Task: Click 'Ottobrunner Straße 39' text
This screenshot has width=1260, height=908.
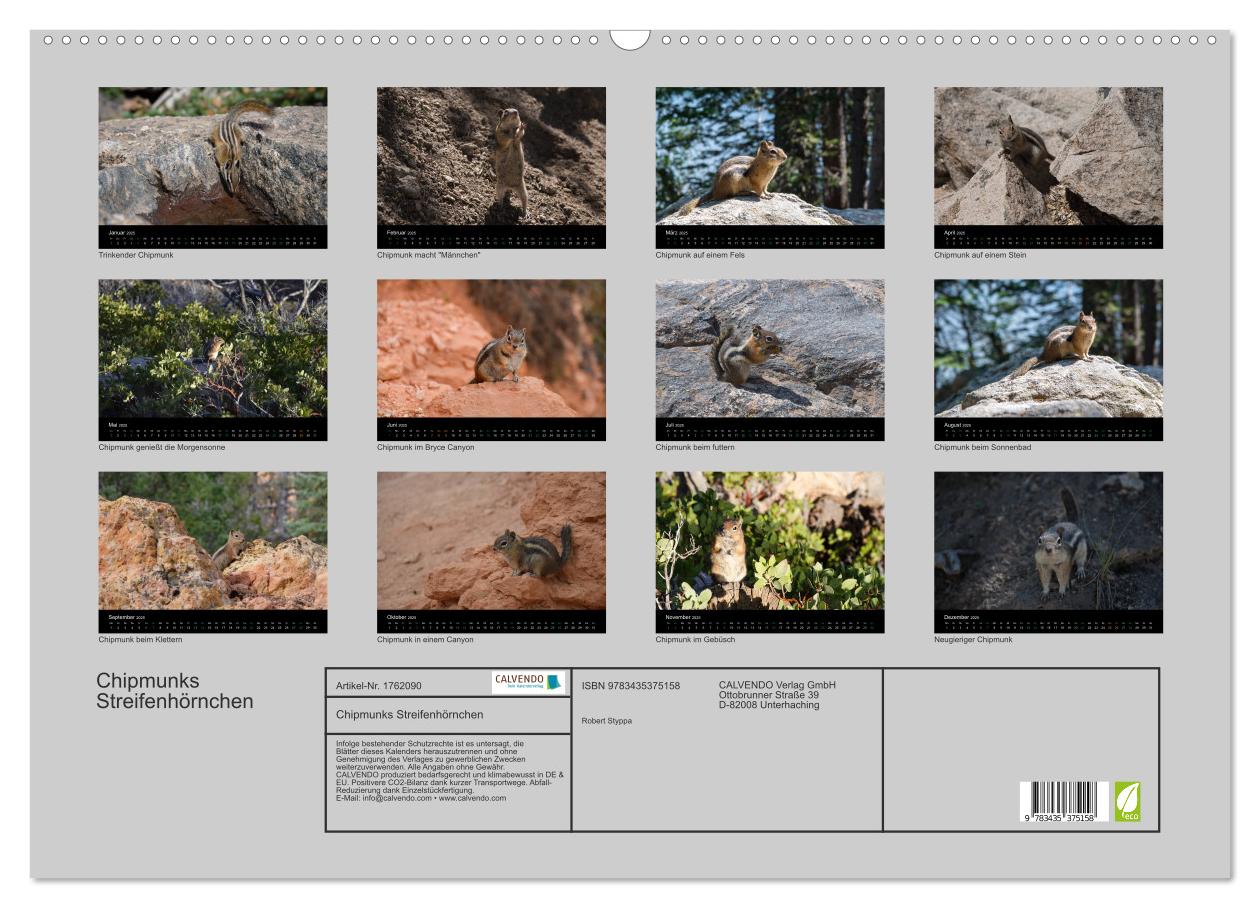Action: click(769, 695)
